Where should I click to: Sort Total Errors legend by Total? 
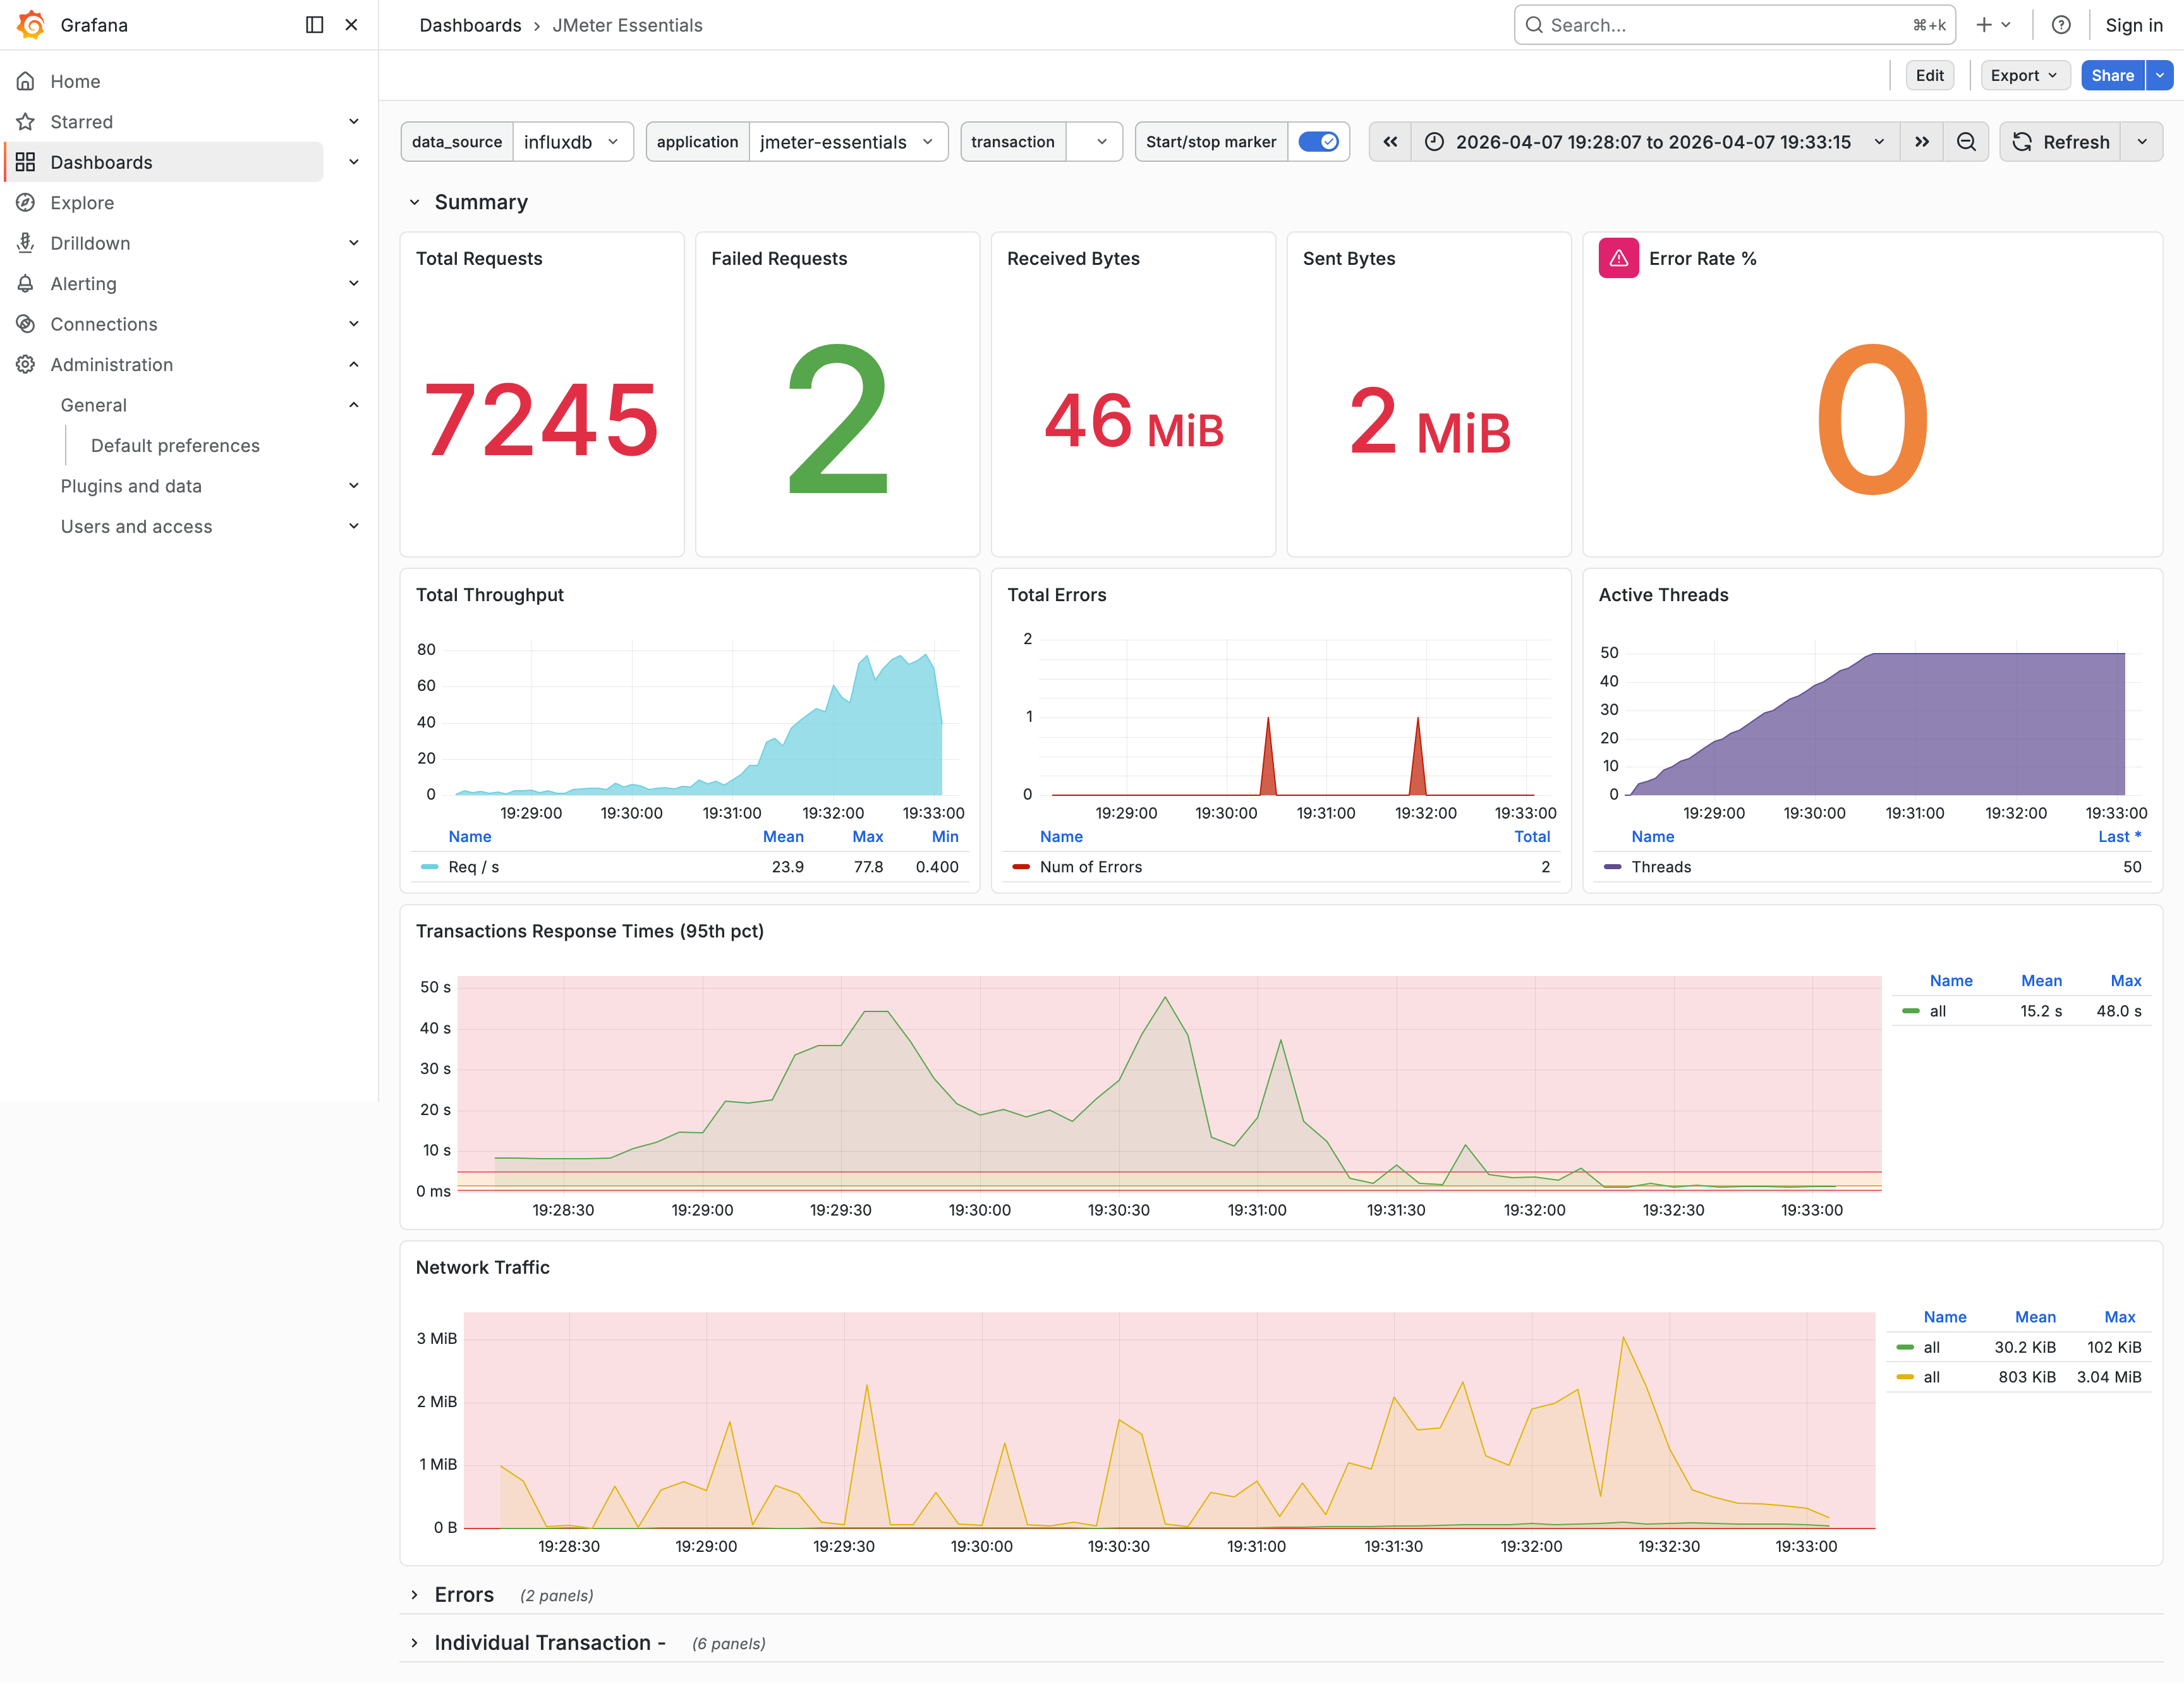[1532, 837]
